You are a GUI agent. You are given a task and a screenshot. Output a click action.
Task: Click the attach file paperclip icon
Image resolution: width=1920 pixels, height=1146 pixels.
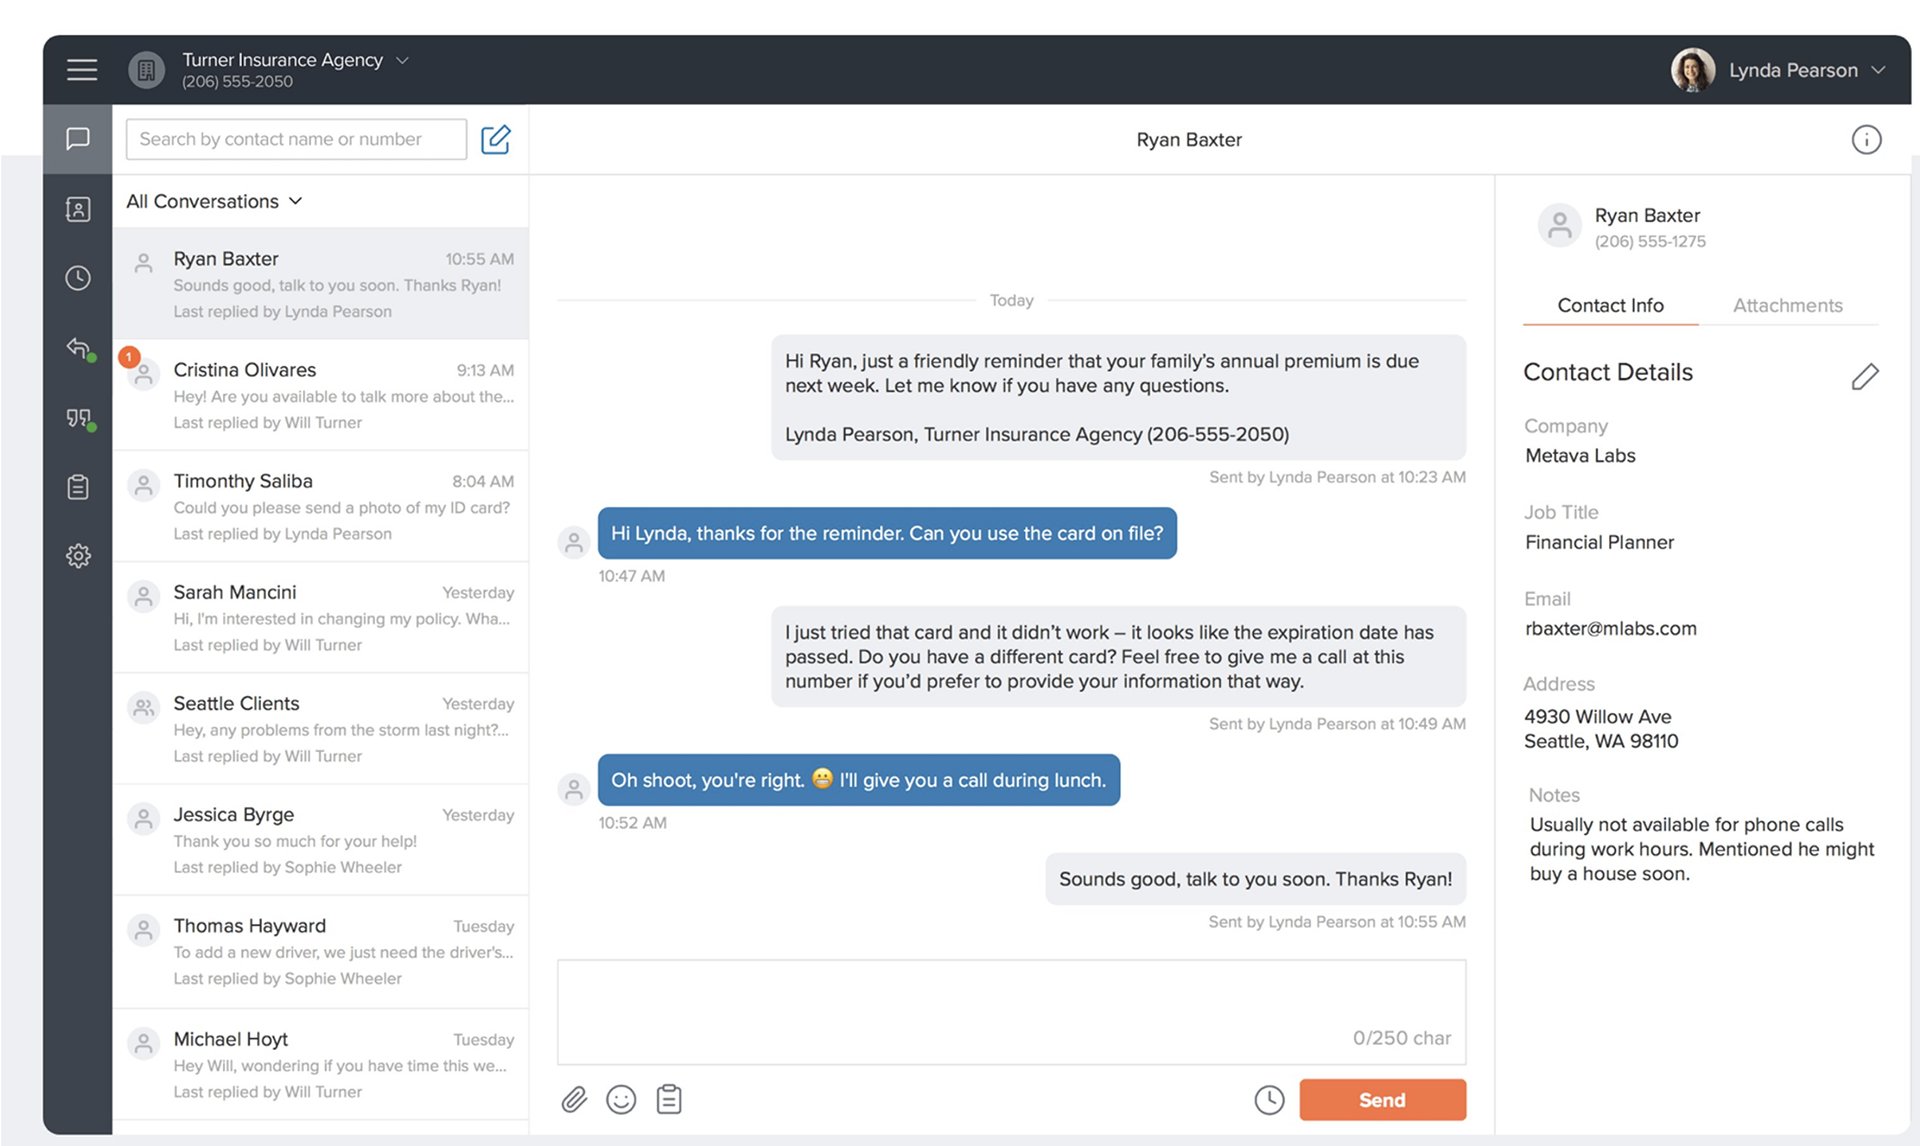click(574, 1100)
